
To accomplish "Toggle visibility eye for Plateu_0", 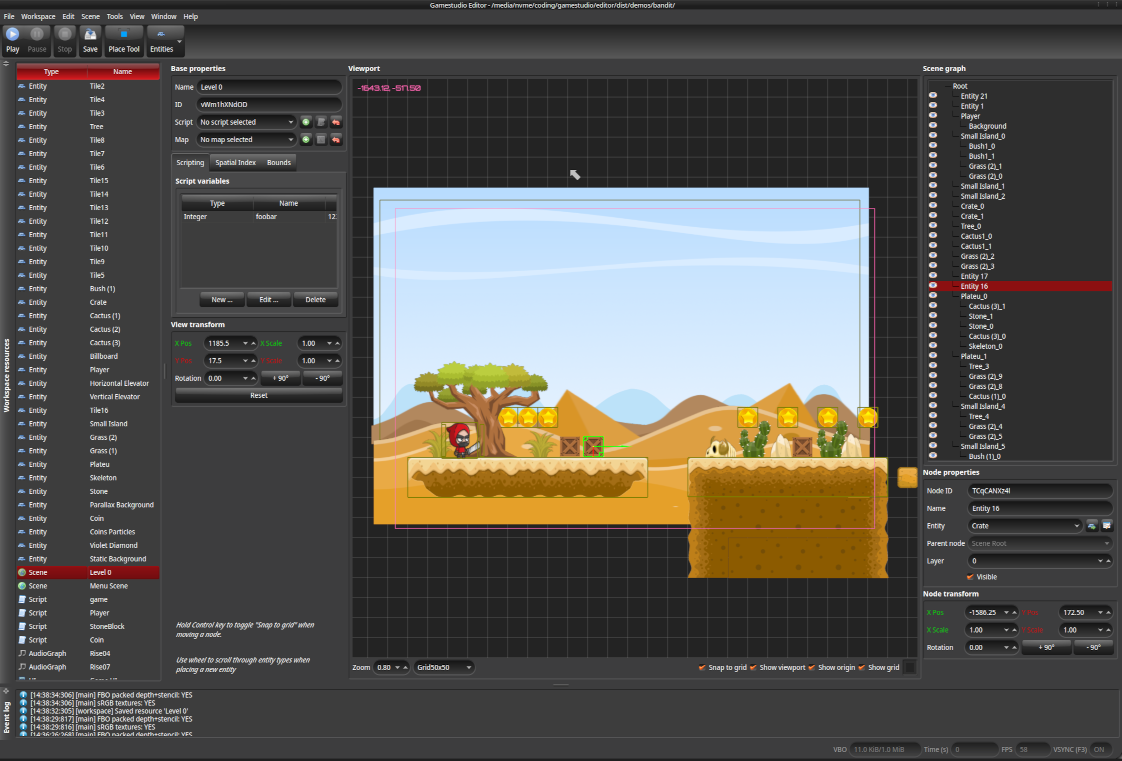I will pyautogui.click(x=932, y=296).
